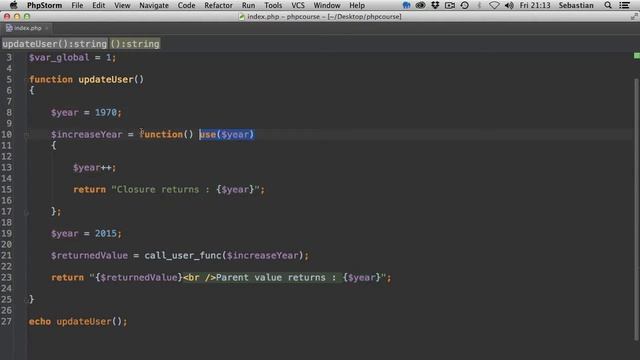The height and width of the screenshot is (360, 640).
Task: Click the value 1970 on line 8
Action: tap(106, 113)
